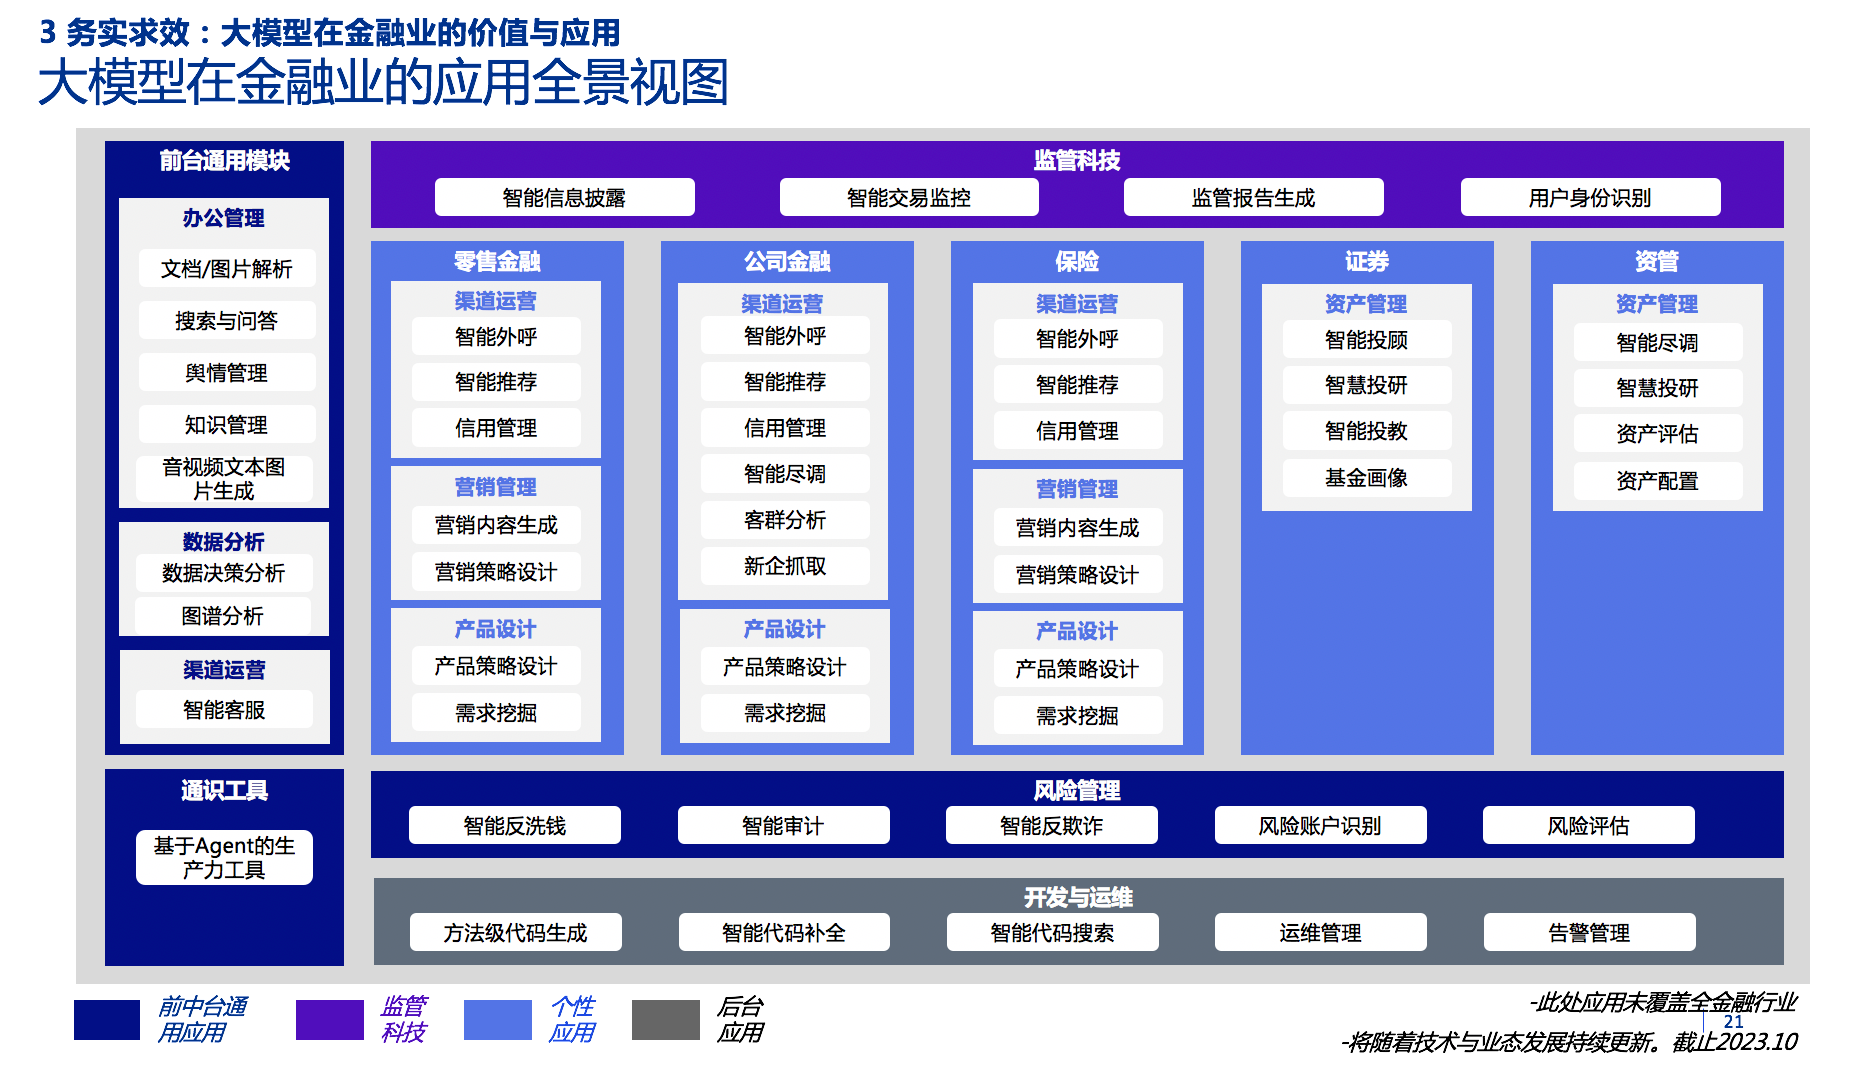
Task: Select 文档/图片解析 under 办公管理
Action: (x=227, y=268)
